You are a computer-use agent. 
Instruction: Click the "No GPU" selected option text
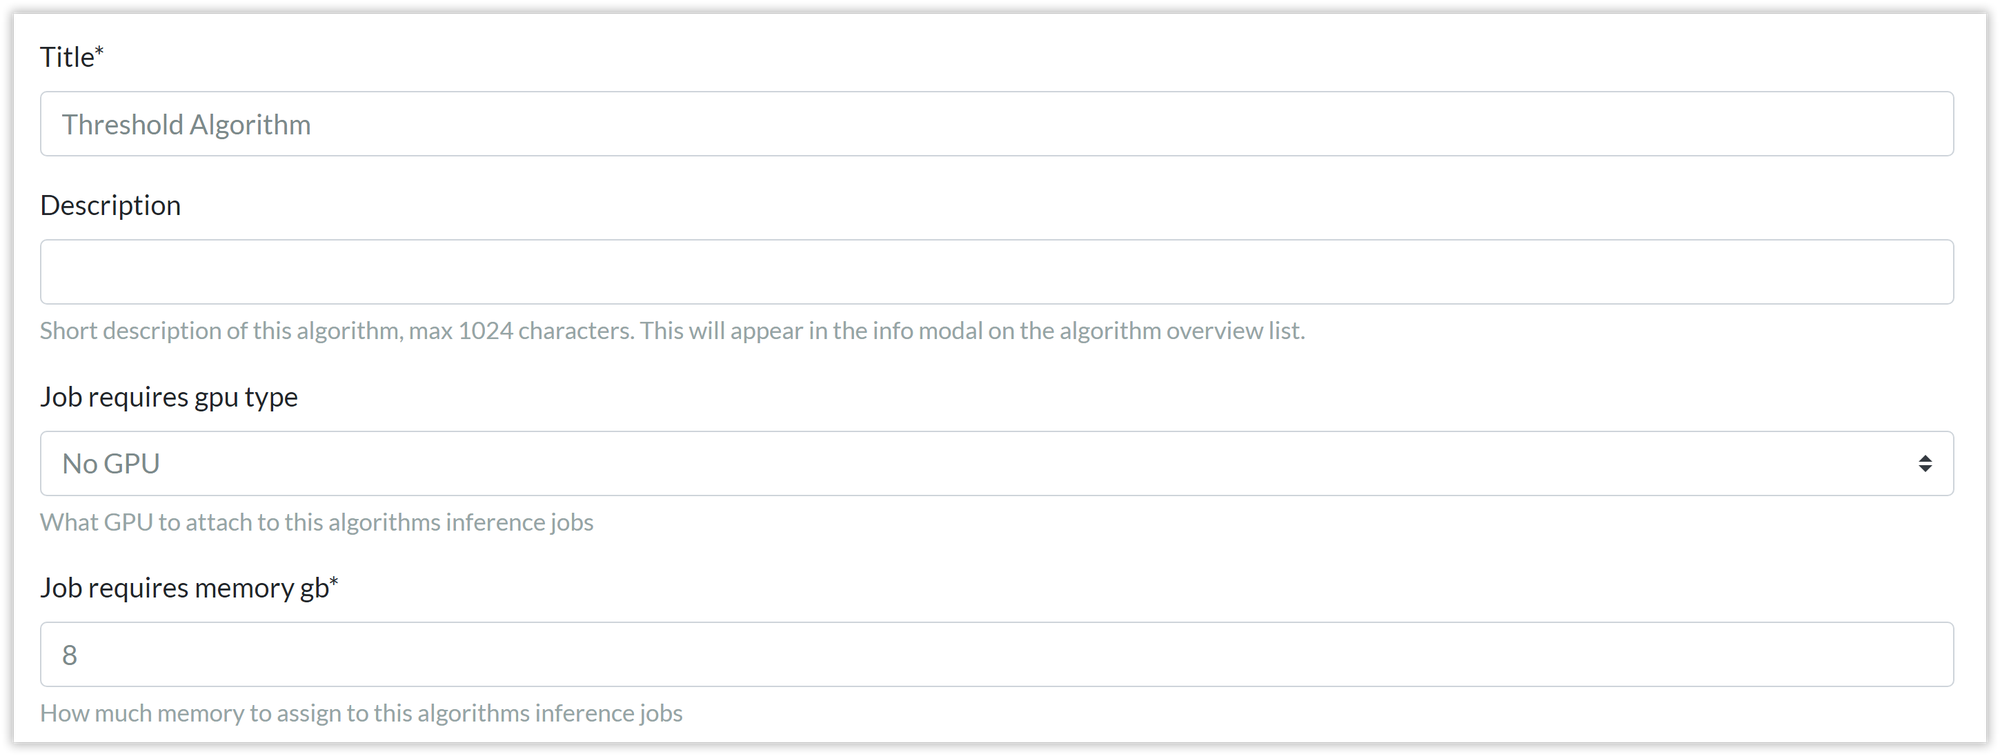click(x=111, y=464)
